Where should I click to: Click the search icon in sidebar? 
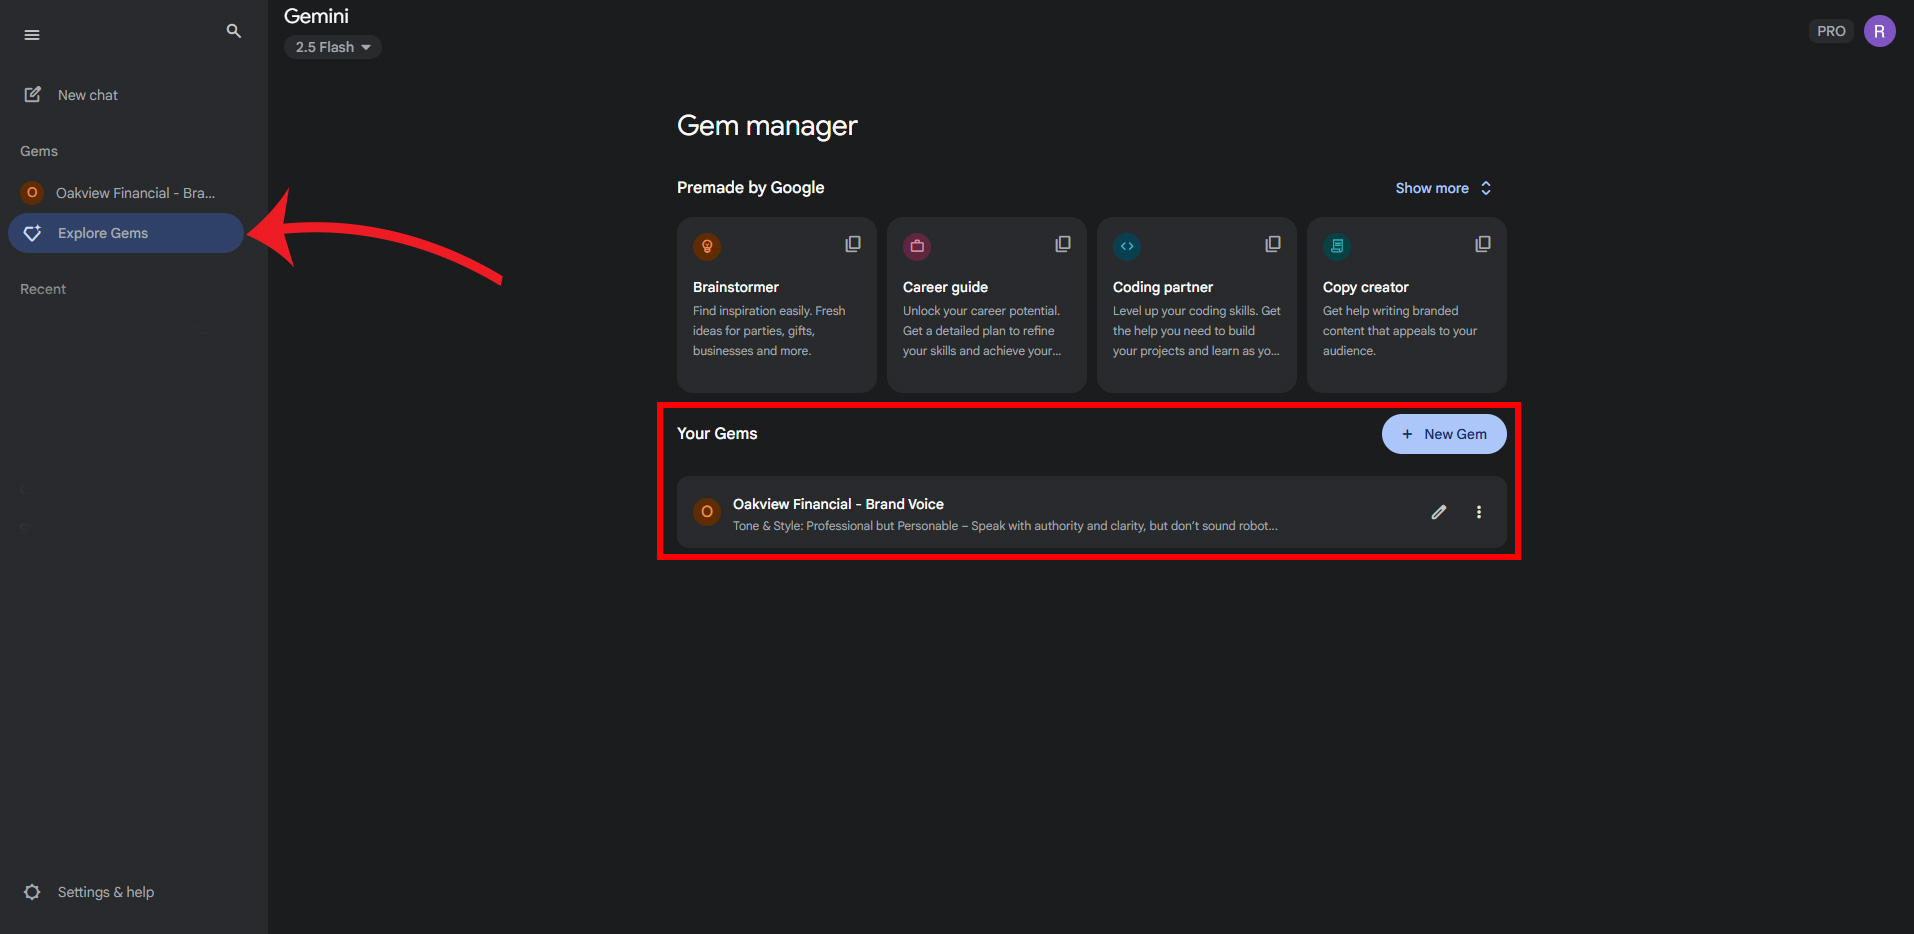pos(233,31)
